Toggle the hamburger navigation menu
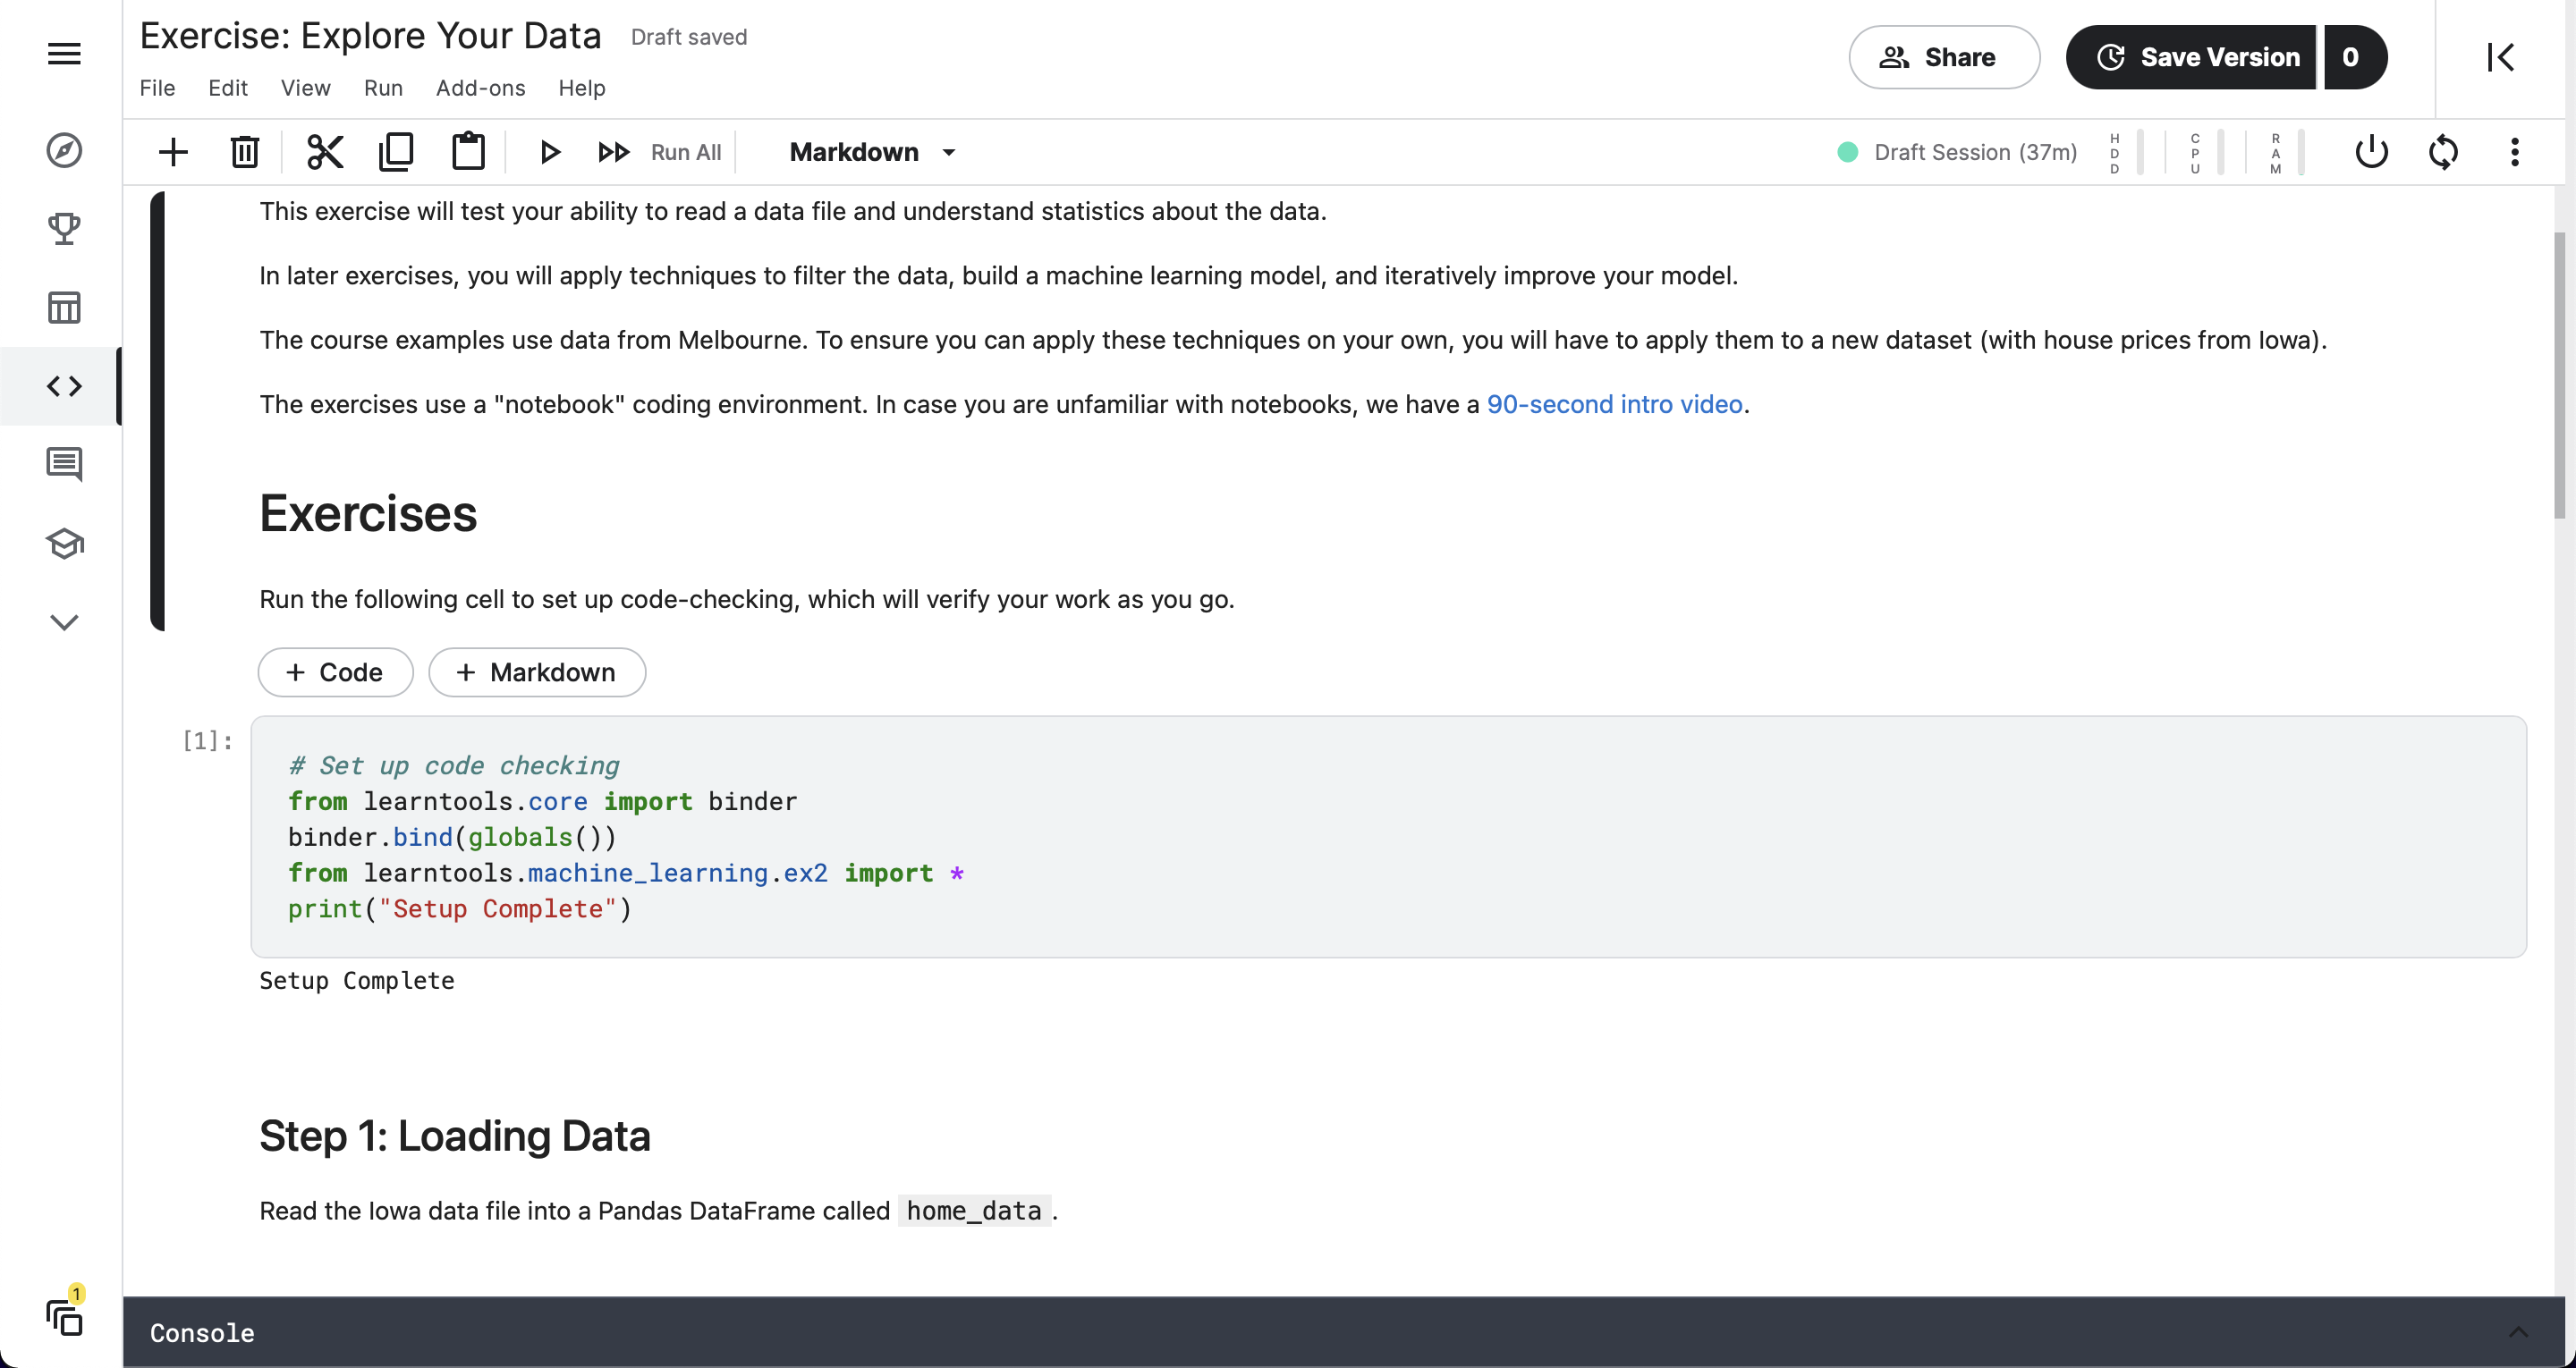 pos(64,54)
